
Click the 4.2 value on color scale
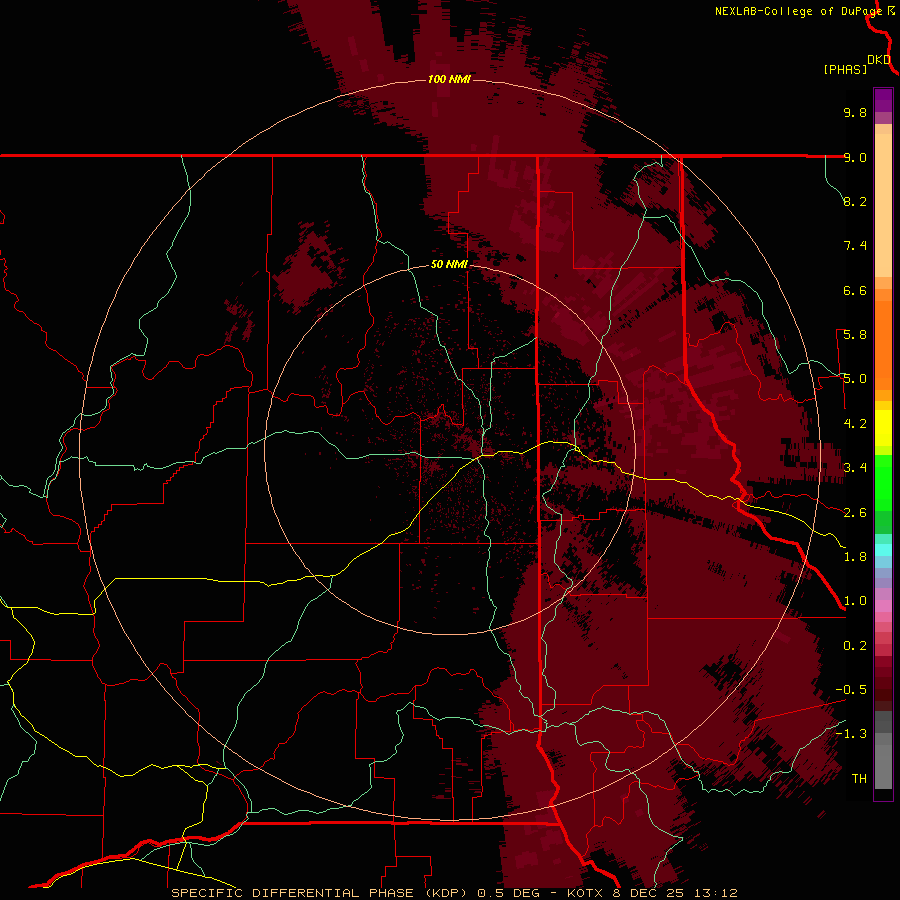855,424
